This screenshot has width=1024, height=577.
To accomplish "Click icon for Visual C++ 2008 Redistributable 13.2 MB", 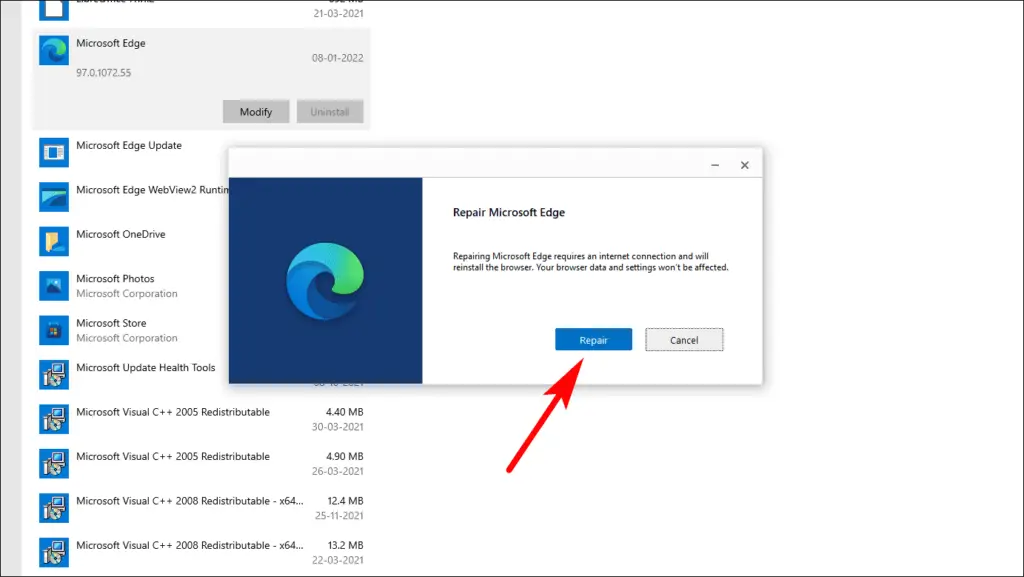I will (54, 552).
